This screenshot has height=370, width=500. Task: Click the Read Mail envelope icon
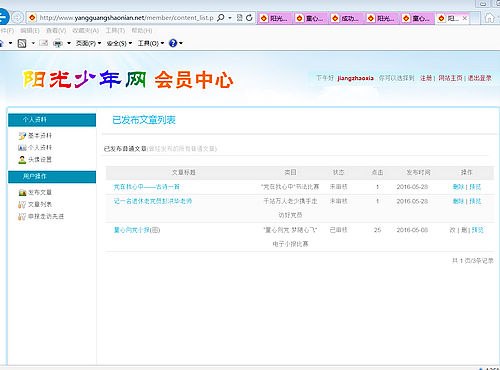[44, 43]
